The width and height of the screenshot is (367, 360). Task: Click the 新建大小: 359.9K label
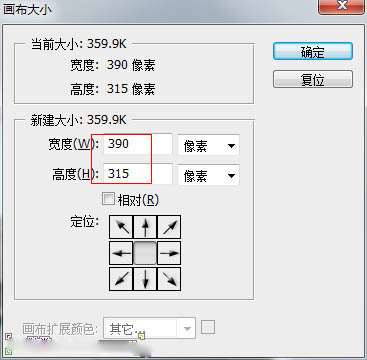coord(79,120)
